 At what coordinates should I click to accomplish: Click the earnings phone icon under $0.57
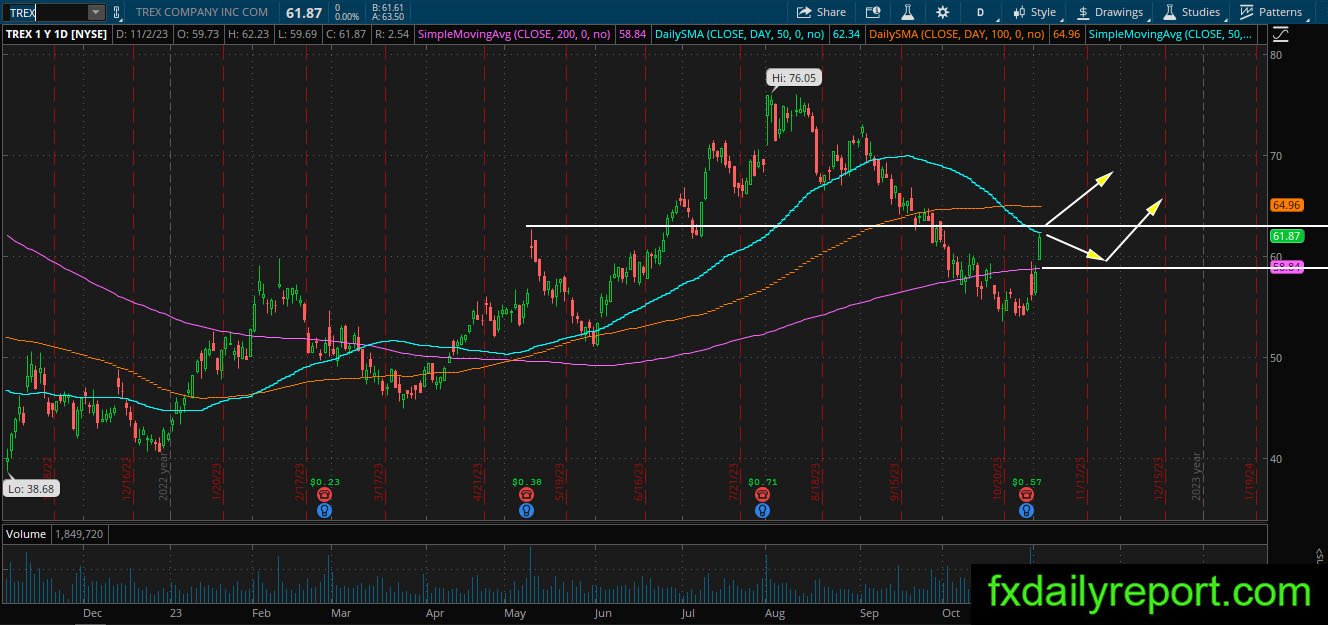tap(1026, 494)
